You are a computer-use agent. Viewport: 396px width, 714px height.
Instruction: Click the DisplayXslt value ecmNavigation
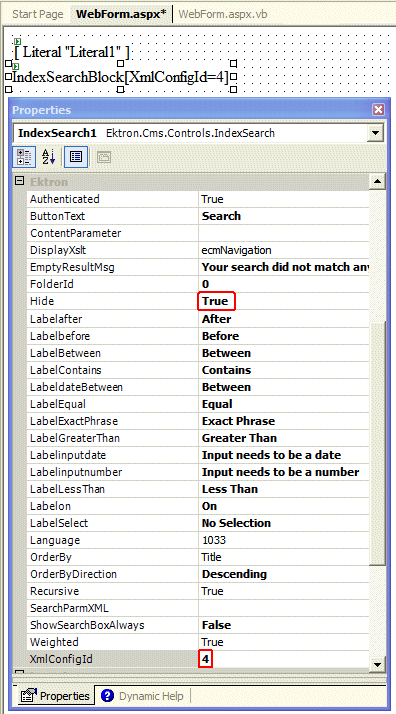tap(236, 250)
